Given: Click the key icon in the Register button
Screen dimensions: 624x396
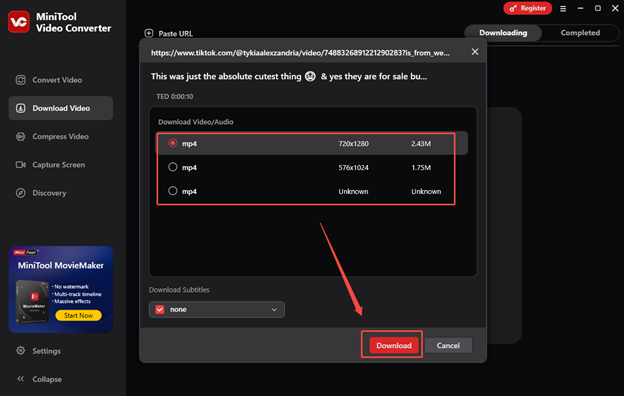Looking at the screenshot, I should [x=513, y=8].
